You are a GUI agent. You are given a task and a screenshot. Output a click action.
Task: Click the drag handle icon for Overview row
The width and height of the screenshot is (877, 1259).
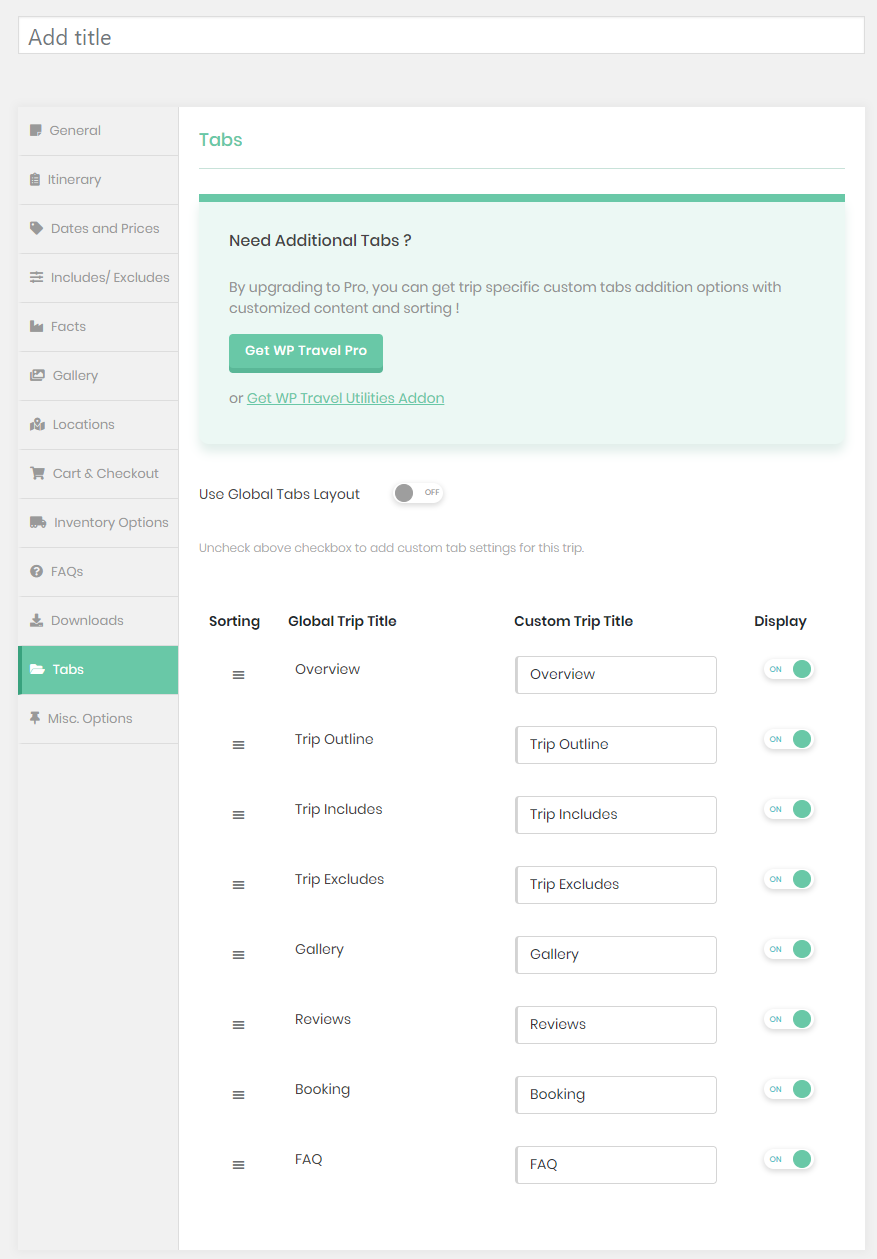pyautogui.click(x=238, y=675)
